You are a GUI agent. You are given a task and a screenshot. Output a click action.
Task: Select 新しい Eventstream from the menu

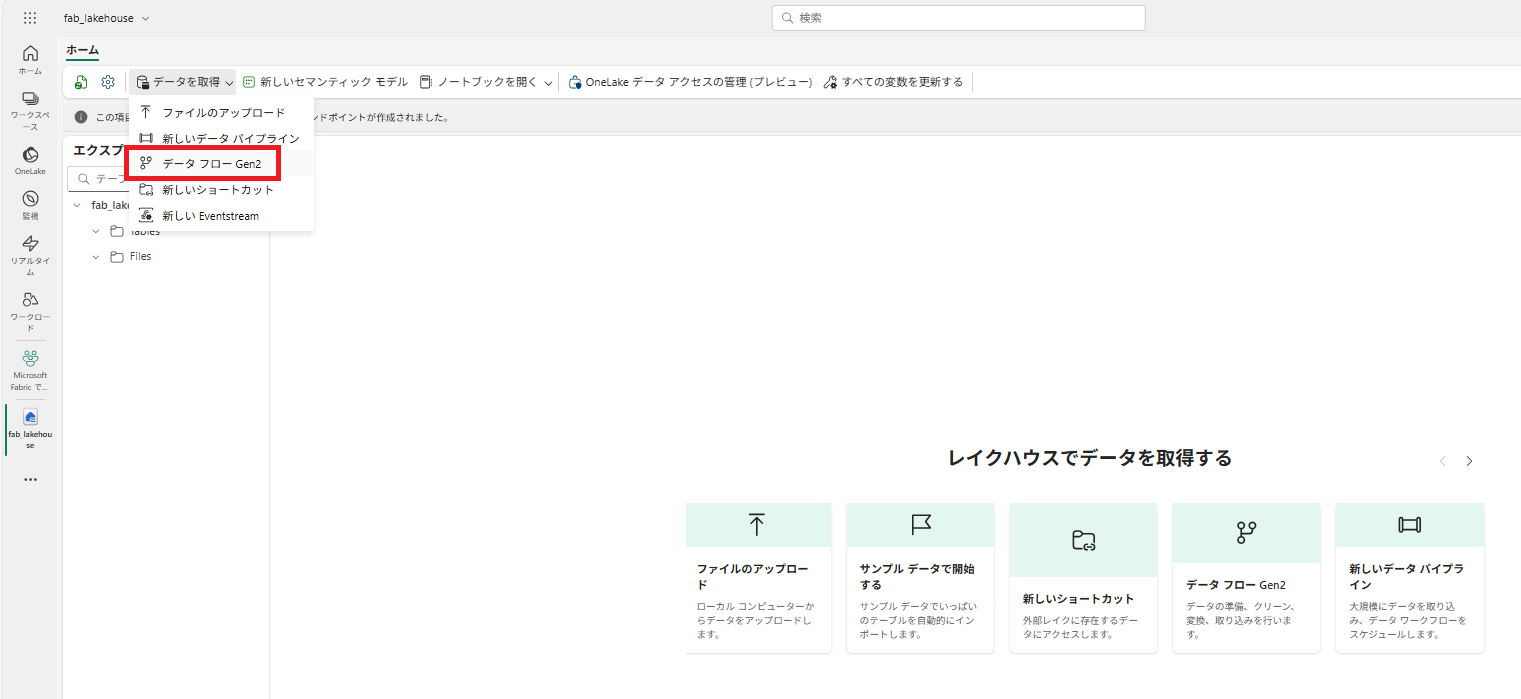point(221,216)
